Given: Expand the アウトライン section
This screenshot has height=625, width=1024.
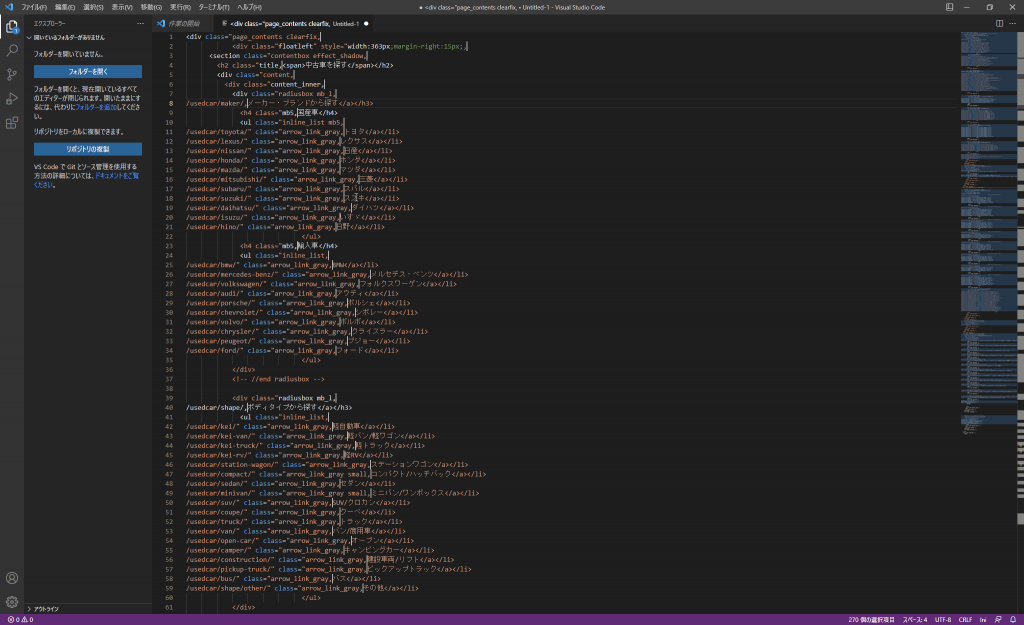Looking at the screenshot, I should pyautogui.click(x=46, y=609).
